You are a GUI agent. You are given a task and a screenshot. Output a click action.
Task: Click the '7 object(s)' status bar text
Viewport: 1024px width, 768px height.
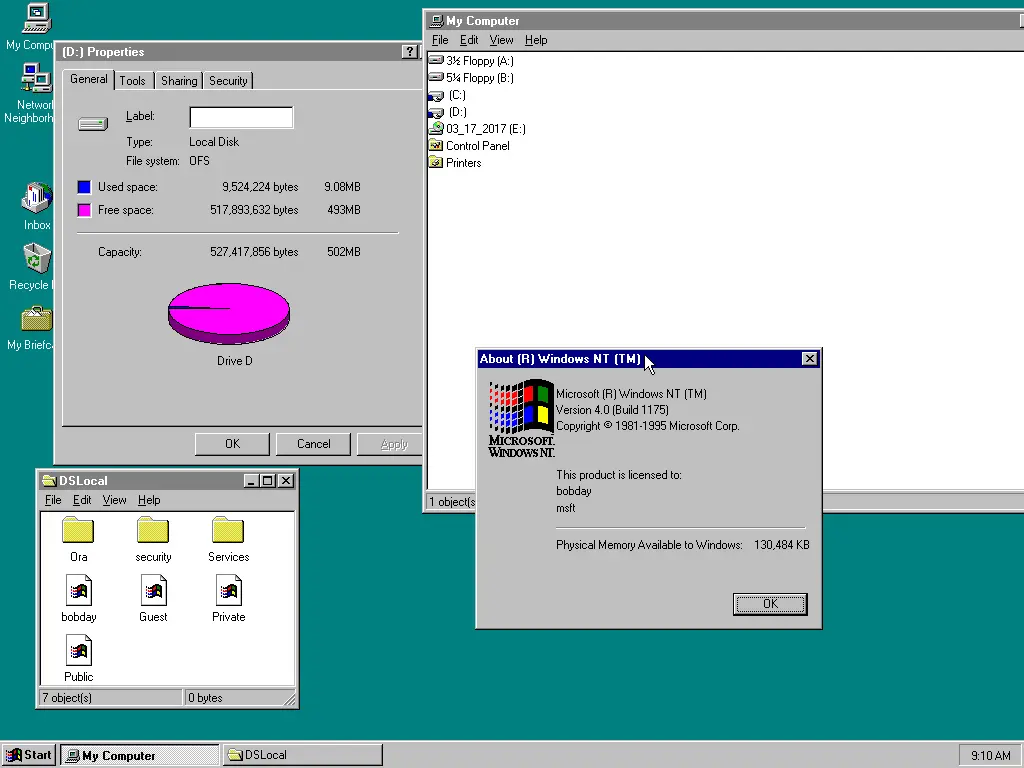click(x=67, y=697)
